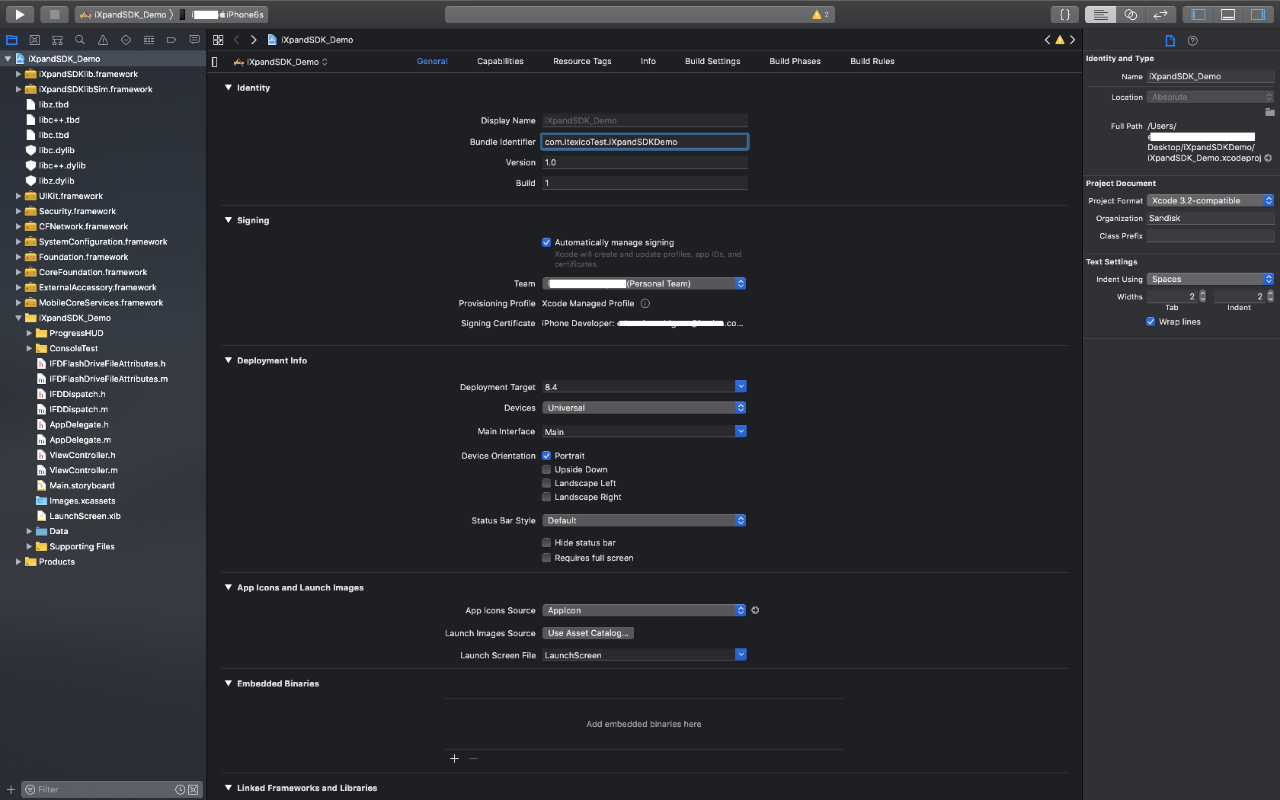The width and height of the screenshot is (1280, 800).
Task: Expand the ProgressHUD folder
Action: (x=30, y=333)
